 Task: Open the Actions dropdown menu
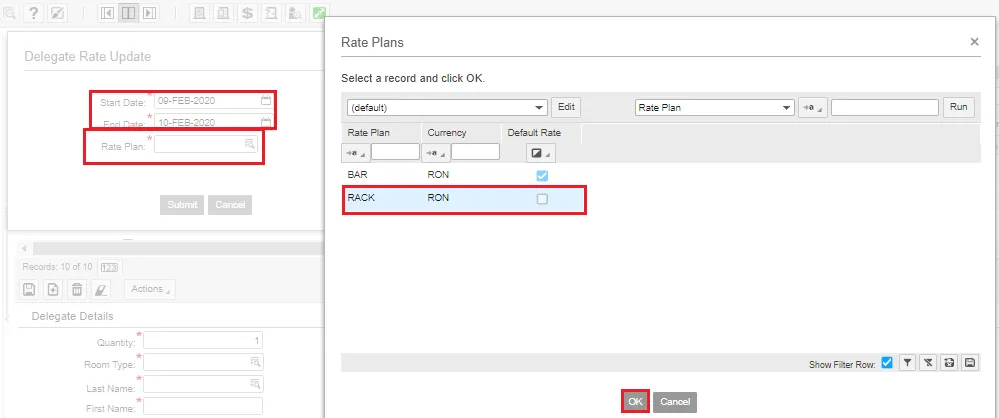(150, 289)
